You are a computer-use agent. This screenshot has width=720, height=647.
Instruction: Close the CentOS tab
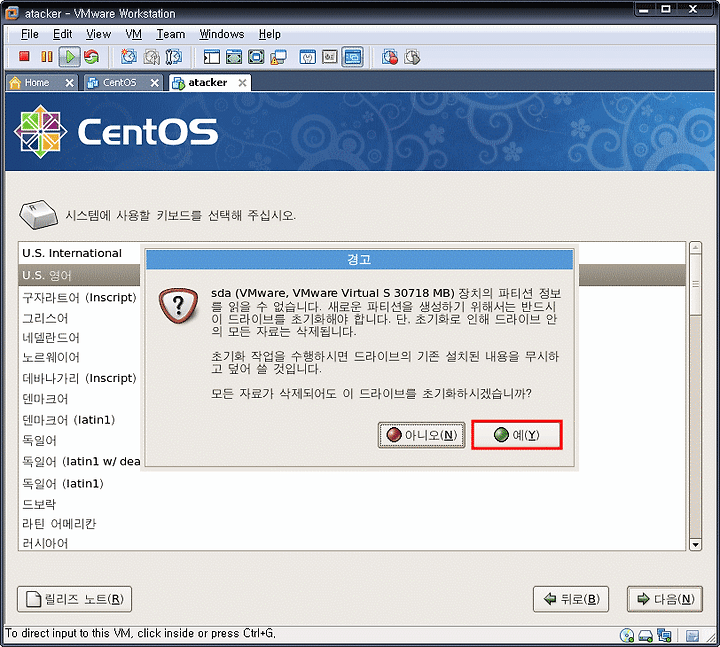click(155, 83)
